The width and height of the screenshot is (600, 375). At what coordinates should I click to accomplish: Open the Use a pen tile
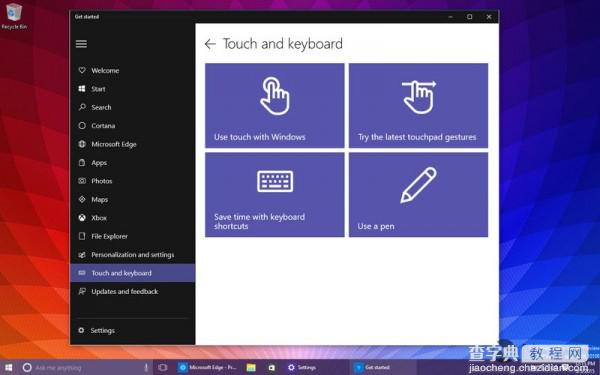[418, 194]
